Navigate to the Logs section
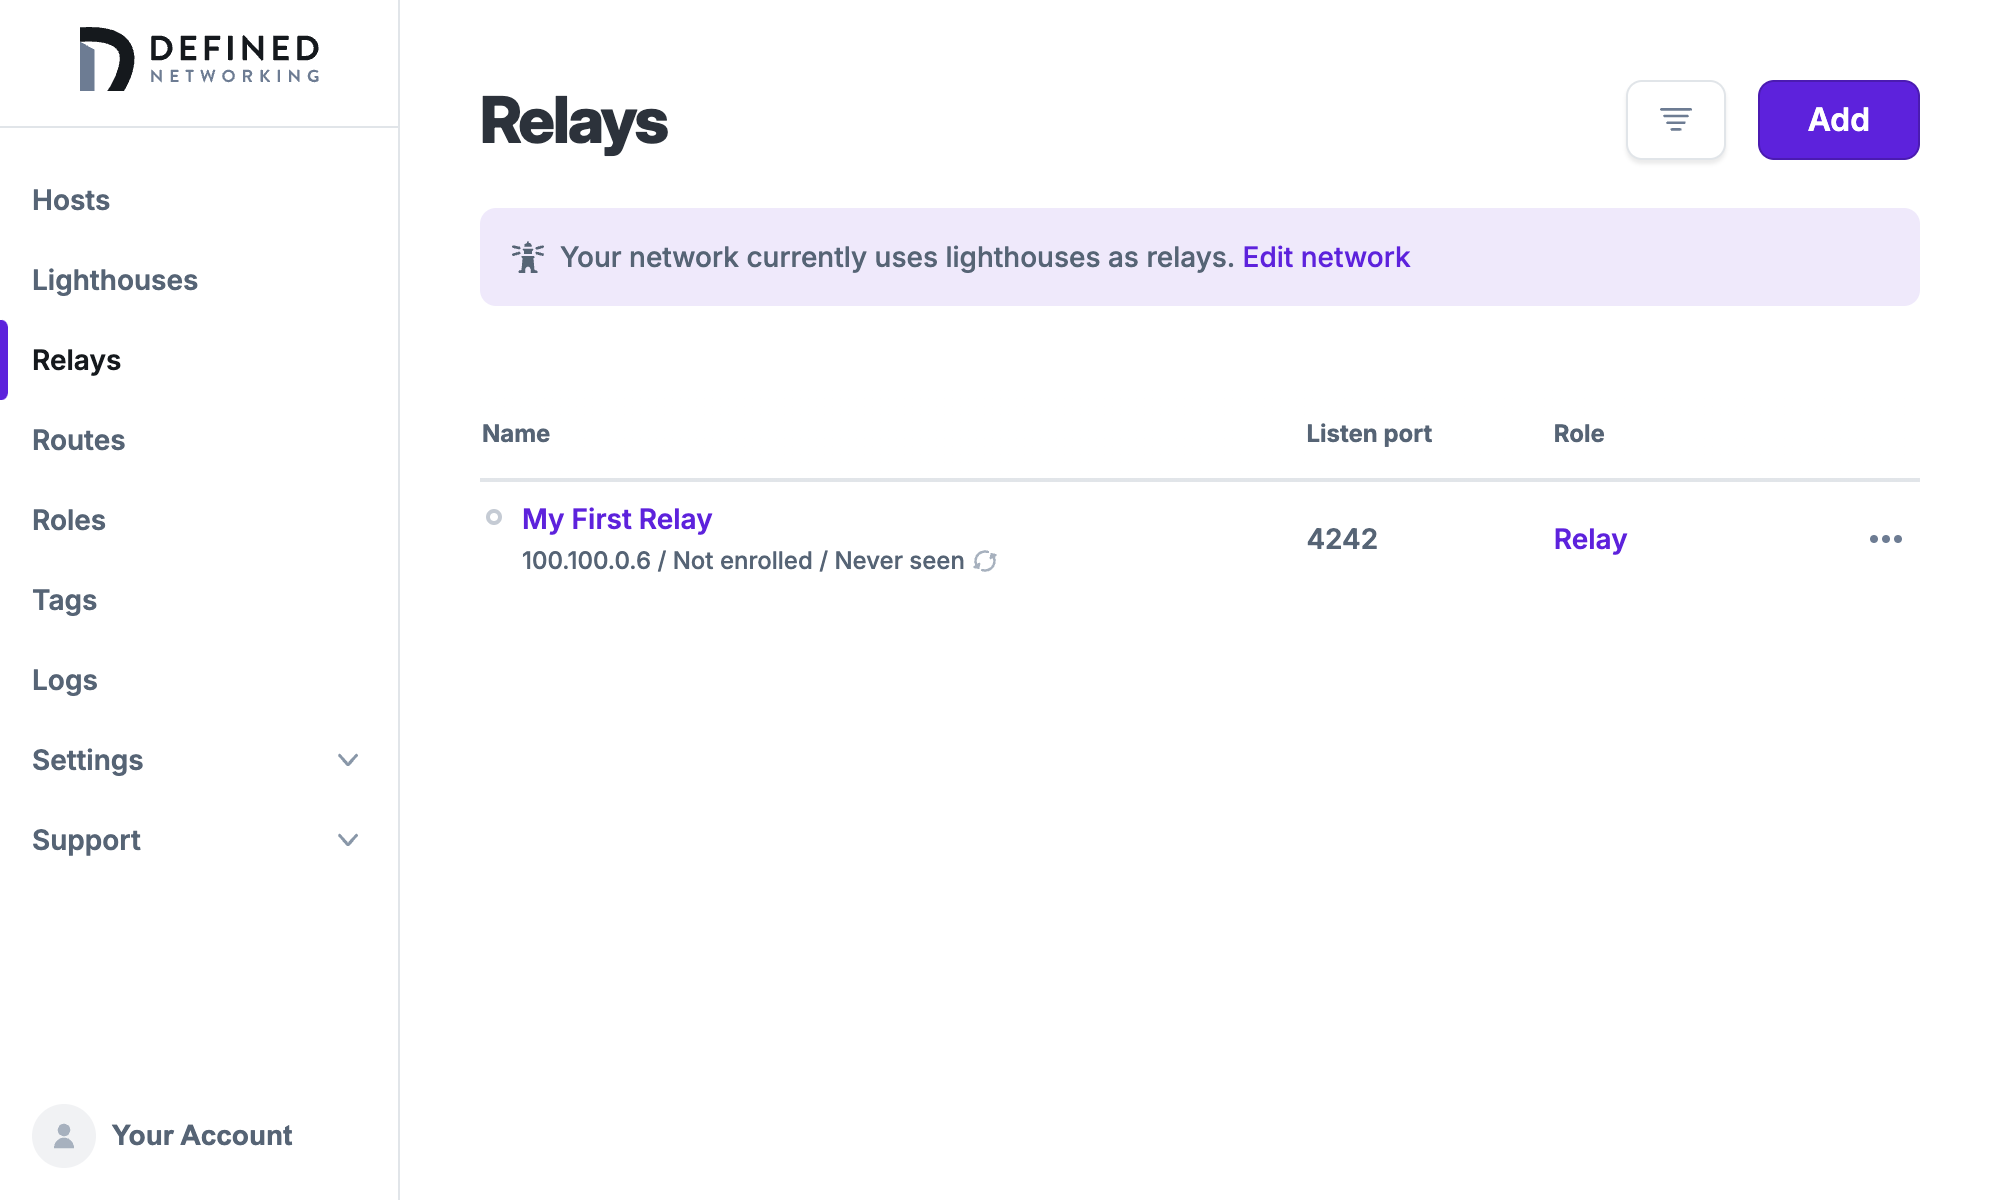2000x1200 pixels. [x=64, y=680]
